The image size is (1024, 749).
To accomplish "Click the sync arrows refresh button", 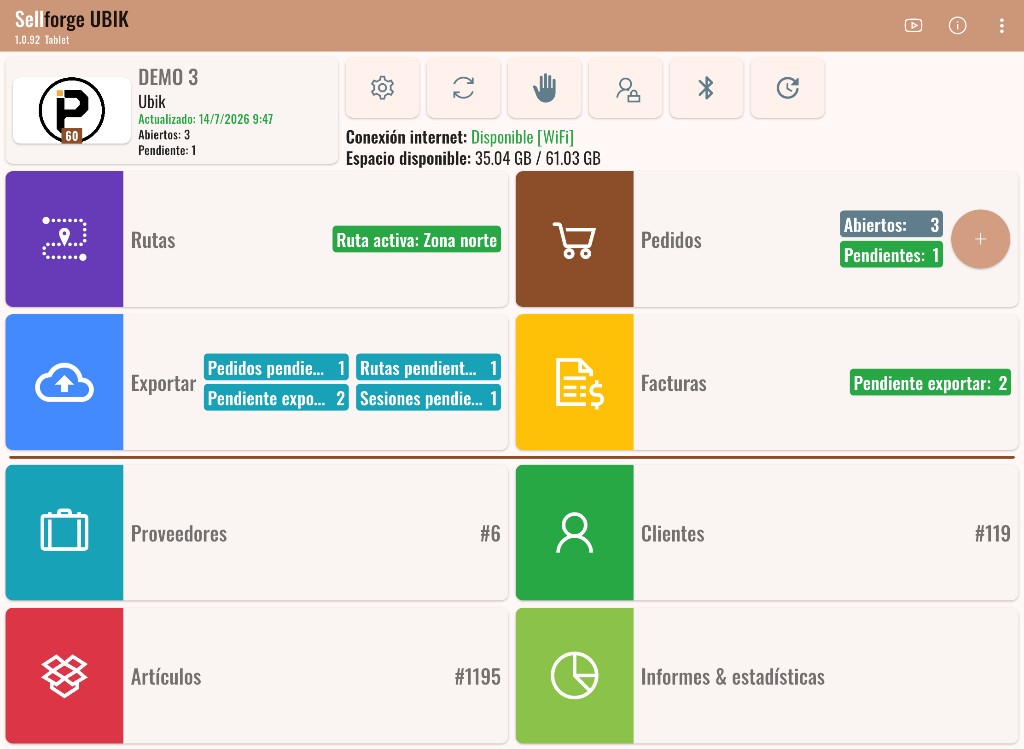I will (463, 88).
